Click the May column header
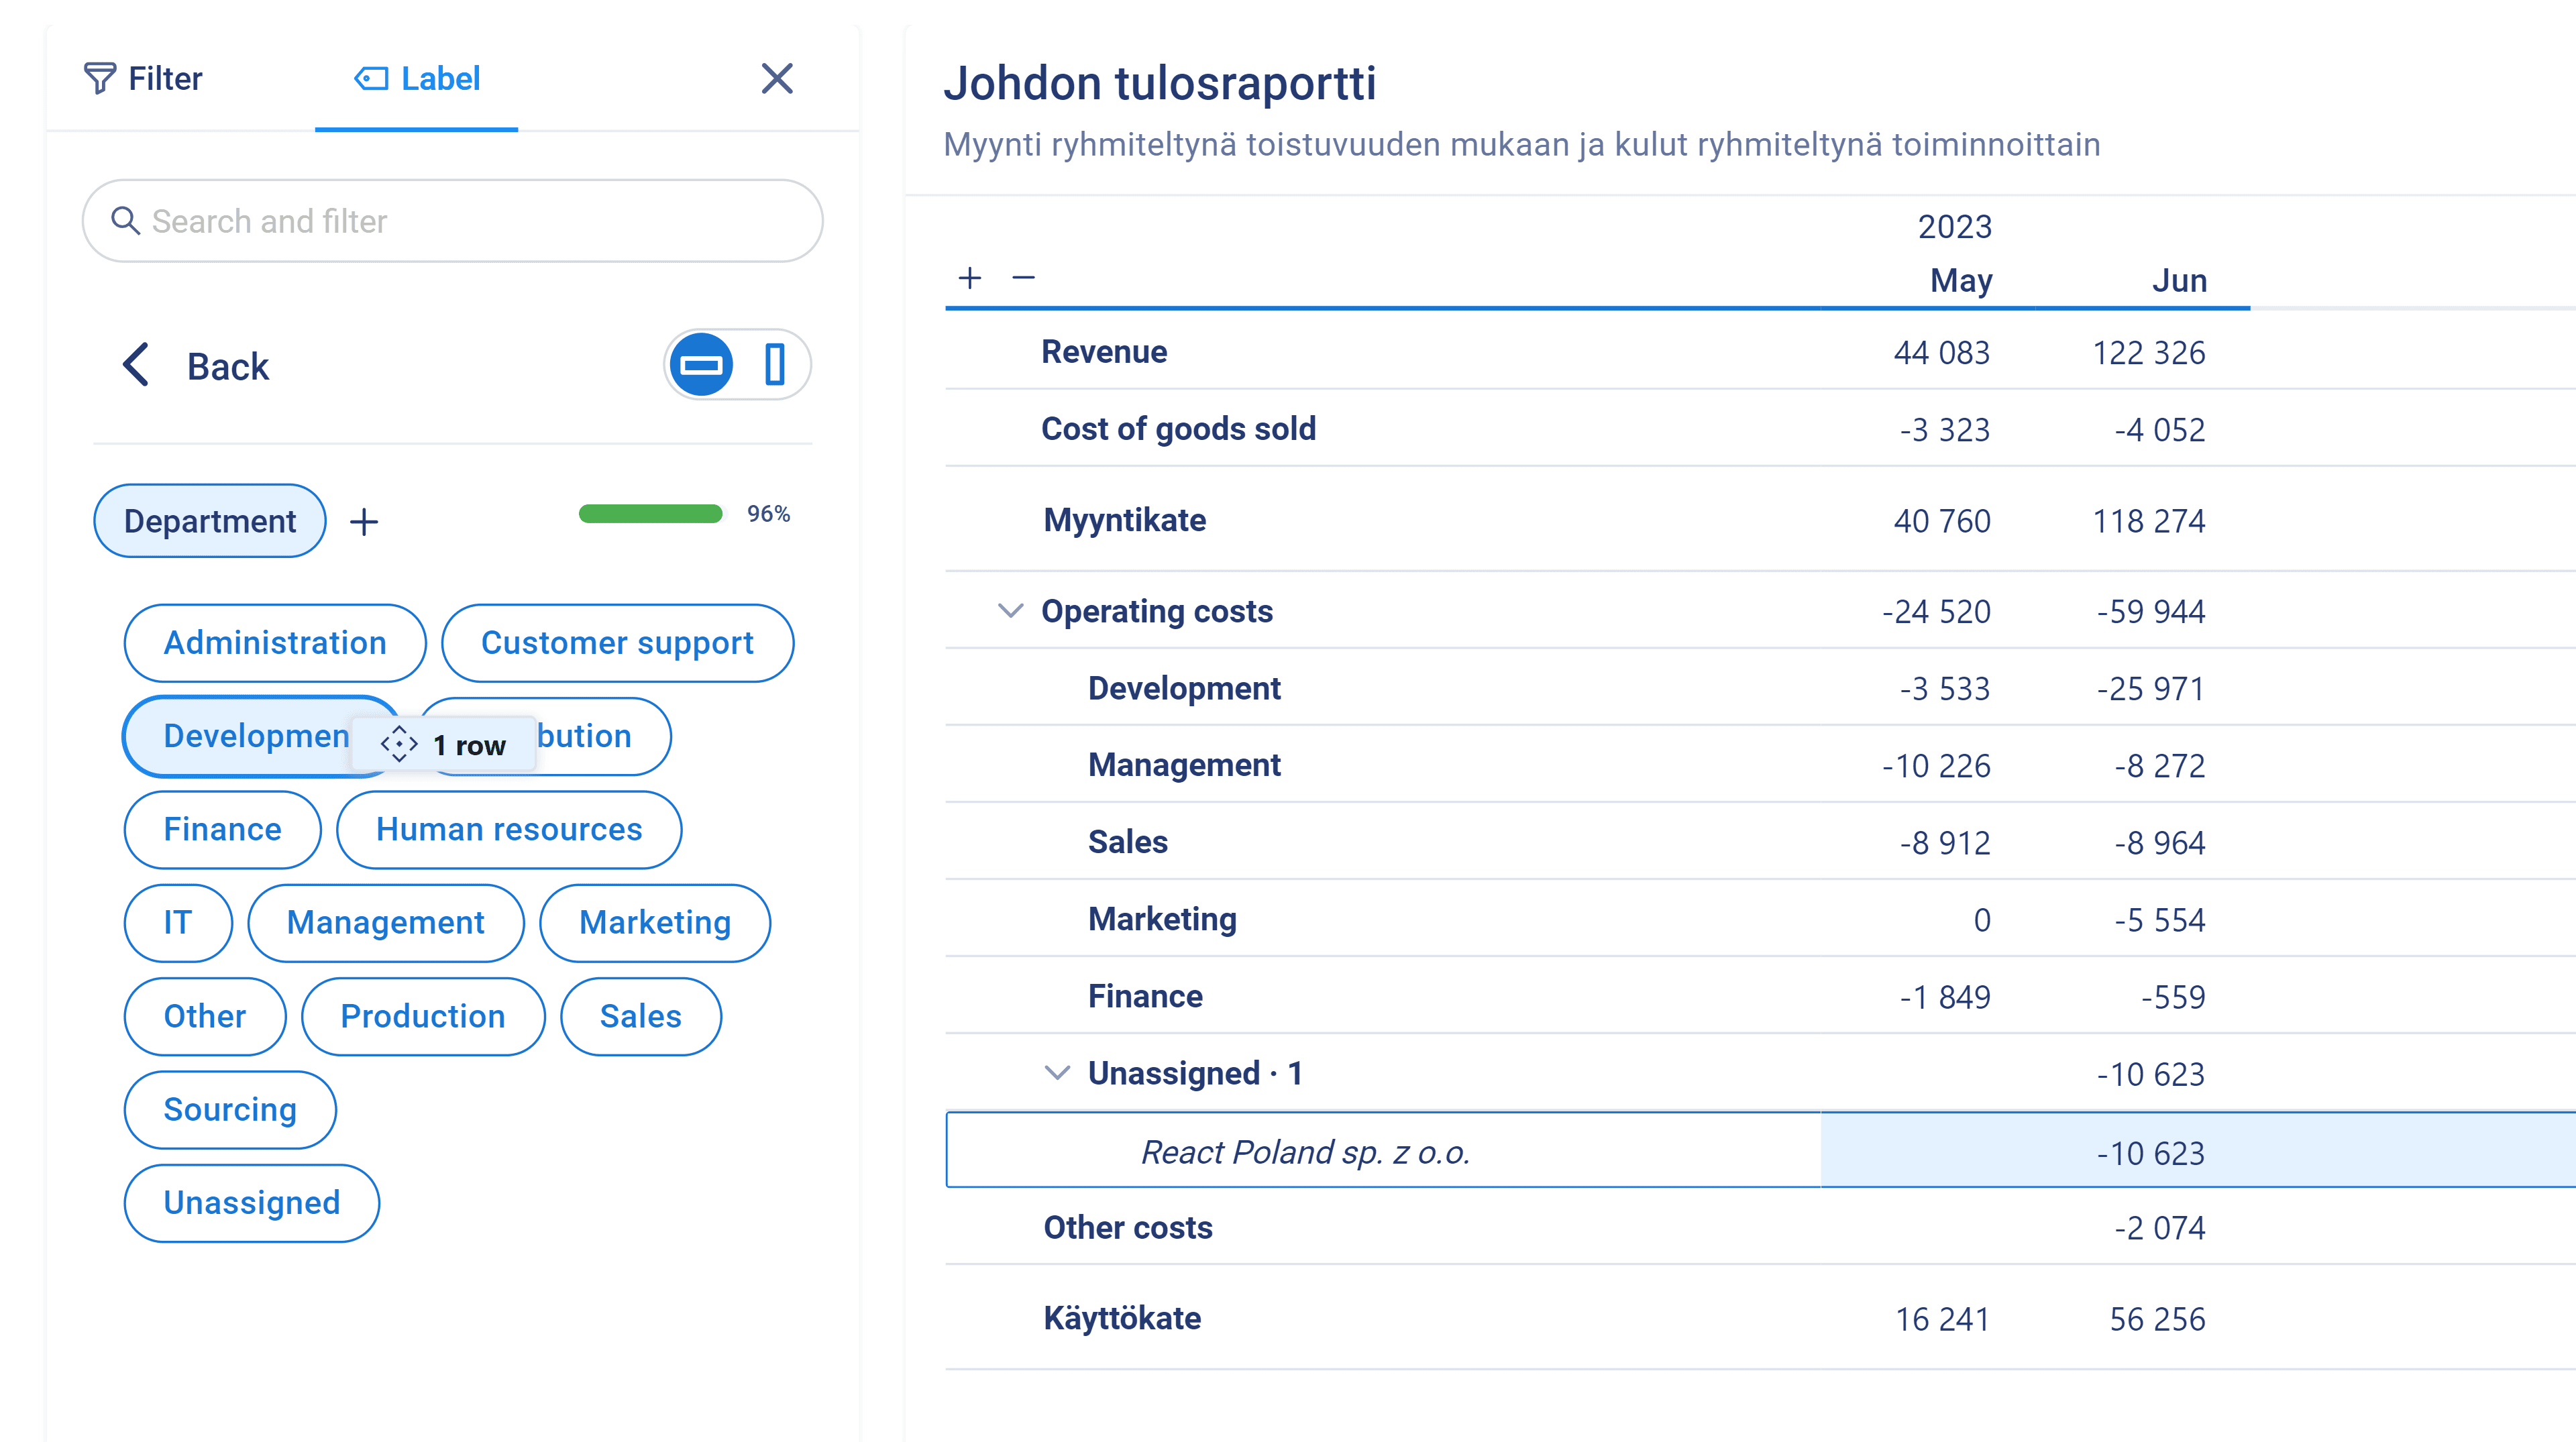The image size is (2576, 1442). [x=1961, y=280]
